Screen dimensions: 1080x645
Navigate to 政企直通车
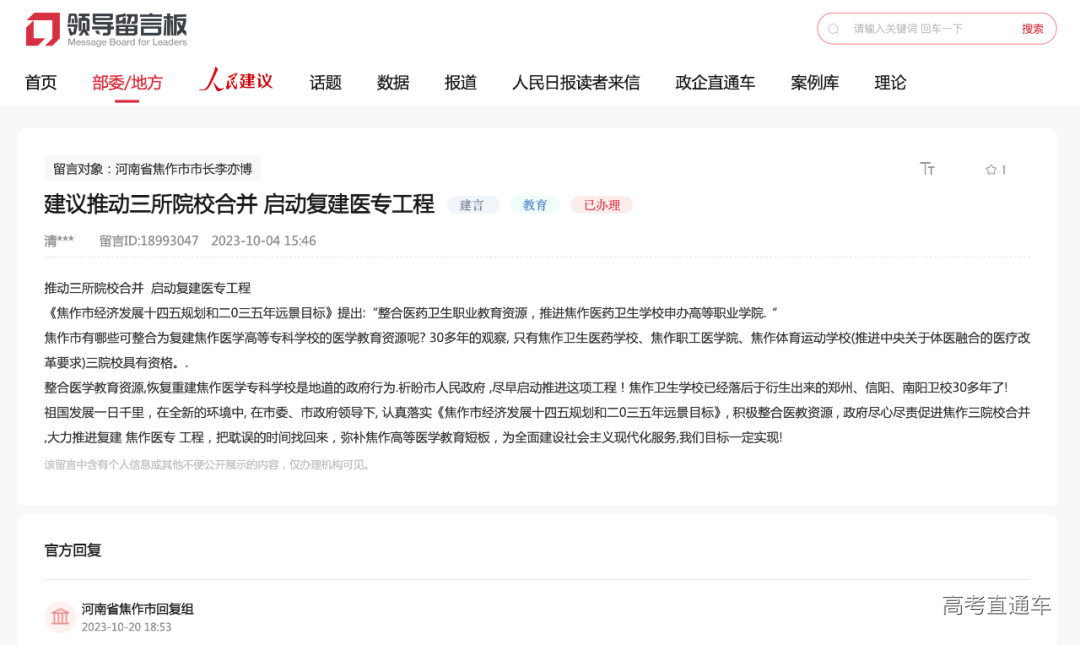[715, 83]
